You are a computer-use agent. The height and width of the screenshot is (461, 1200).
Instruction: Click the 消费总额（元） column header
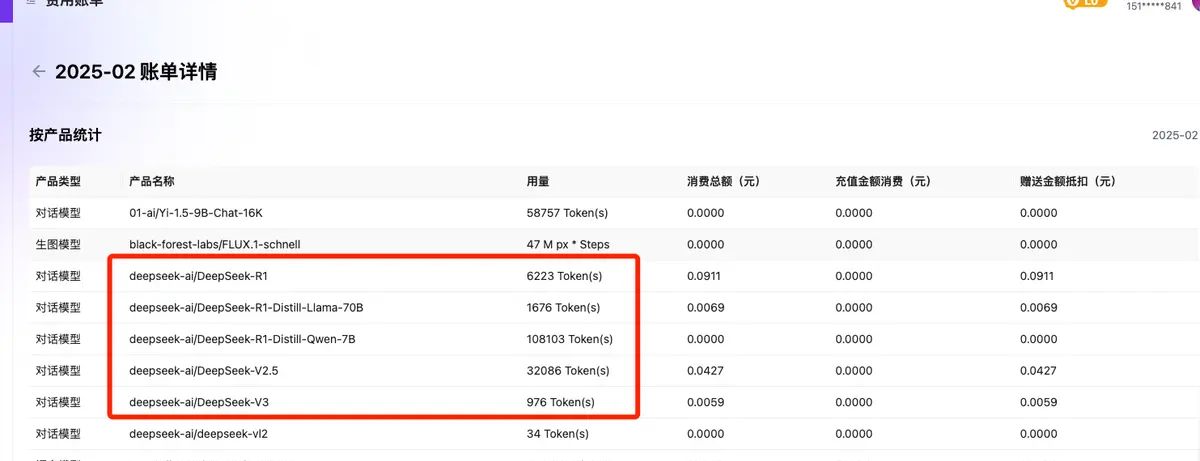tap(724, 181)
